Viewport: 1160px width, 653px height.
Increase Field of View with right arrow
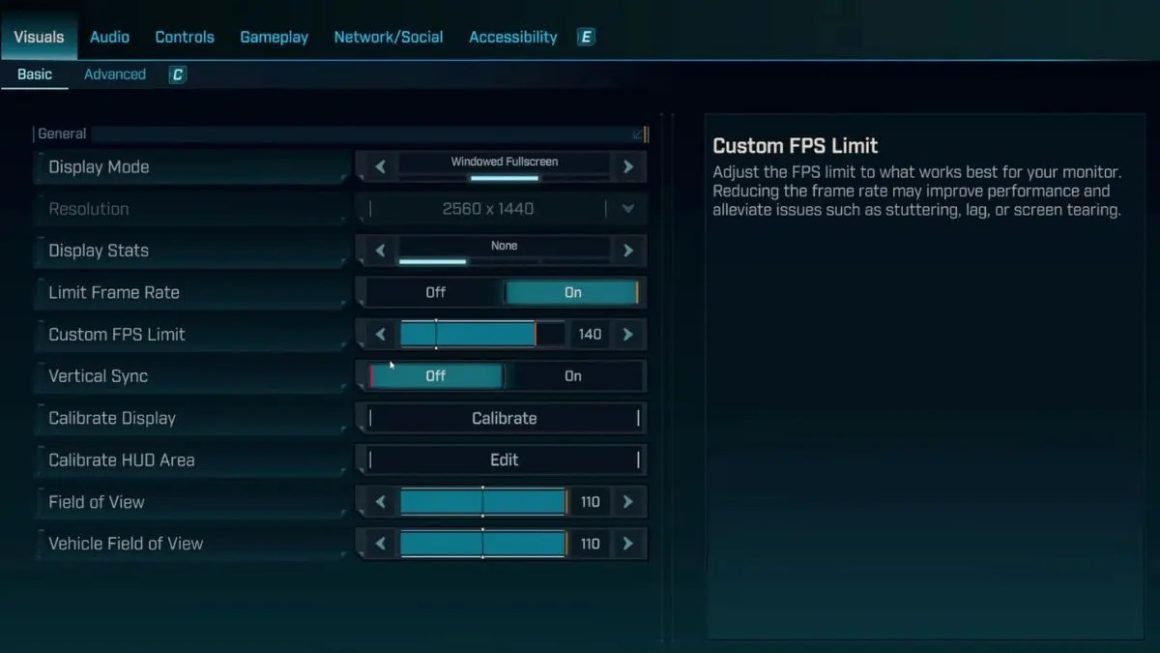click(x=628, y=502)
